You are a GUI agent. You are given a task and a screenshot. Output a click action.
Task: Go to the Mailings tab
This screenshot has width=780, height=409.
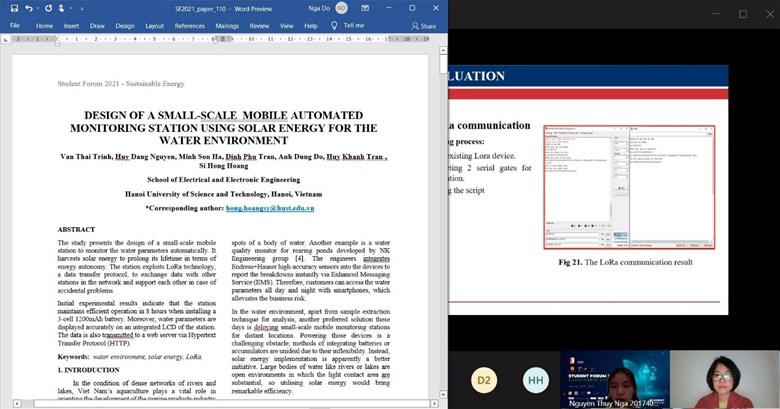(227, 26)
